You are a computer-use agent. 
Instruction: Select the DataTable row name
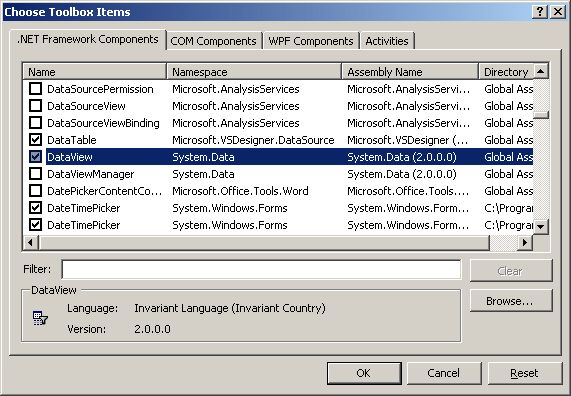click(72, 140)
